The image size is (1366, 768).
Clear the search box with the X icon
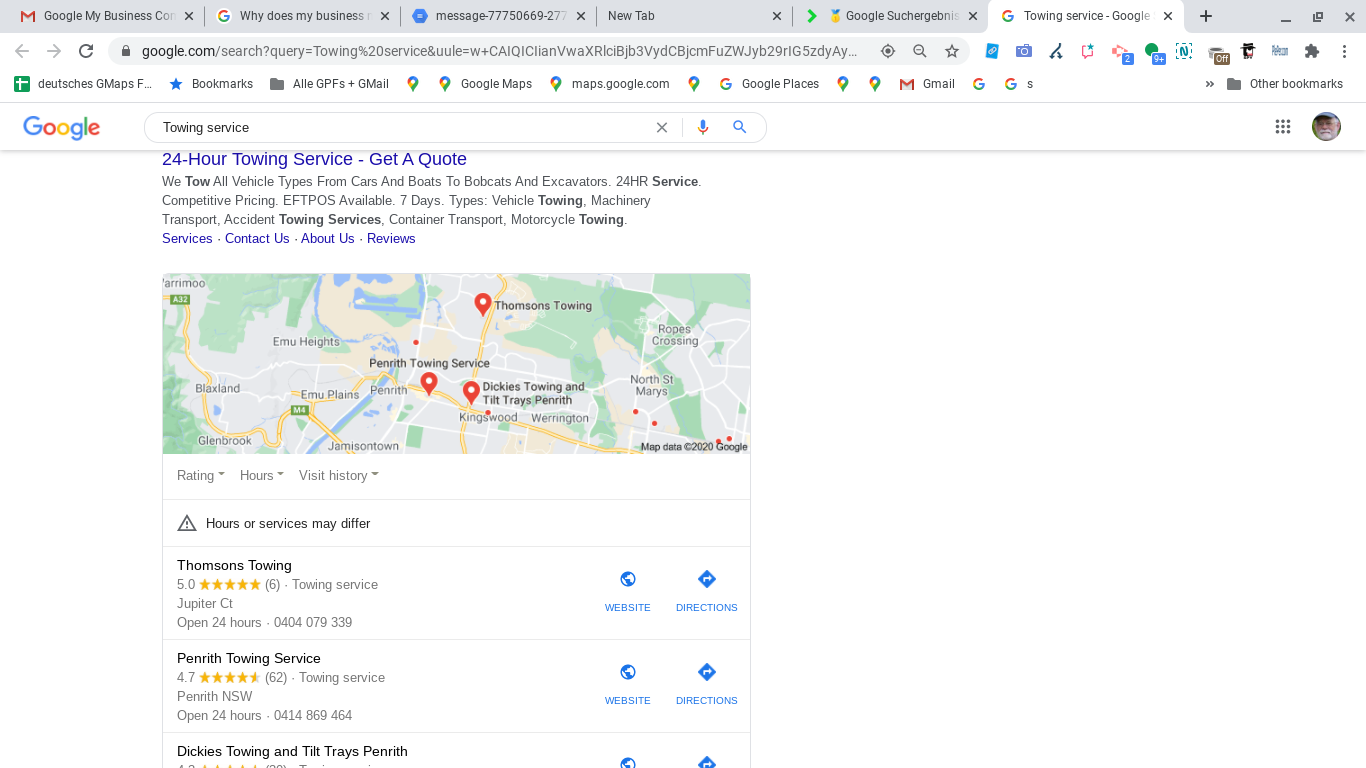point(661,127)
